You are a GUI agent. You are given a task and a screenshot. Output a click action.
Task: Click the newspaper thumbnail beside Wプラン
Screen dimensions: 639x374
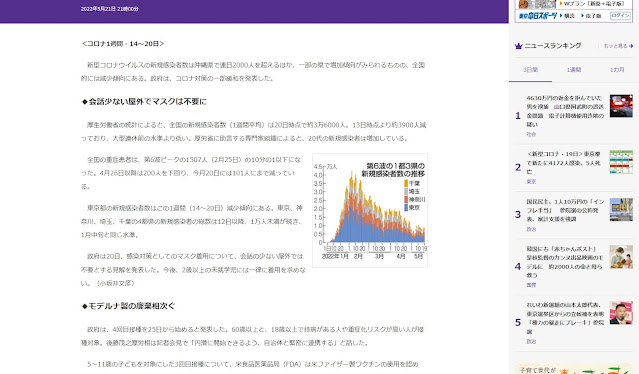pos(537,4)
